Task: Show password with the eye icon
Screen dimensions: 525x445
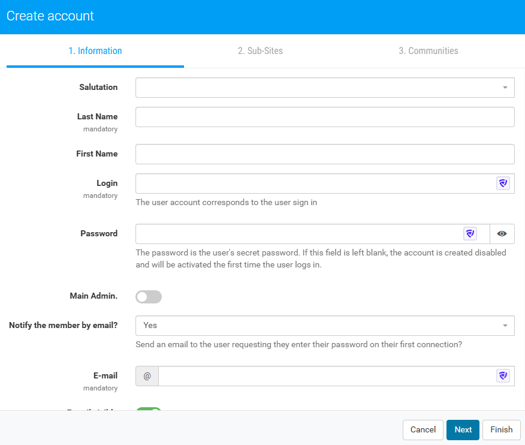Action: (x=502, y=234)
